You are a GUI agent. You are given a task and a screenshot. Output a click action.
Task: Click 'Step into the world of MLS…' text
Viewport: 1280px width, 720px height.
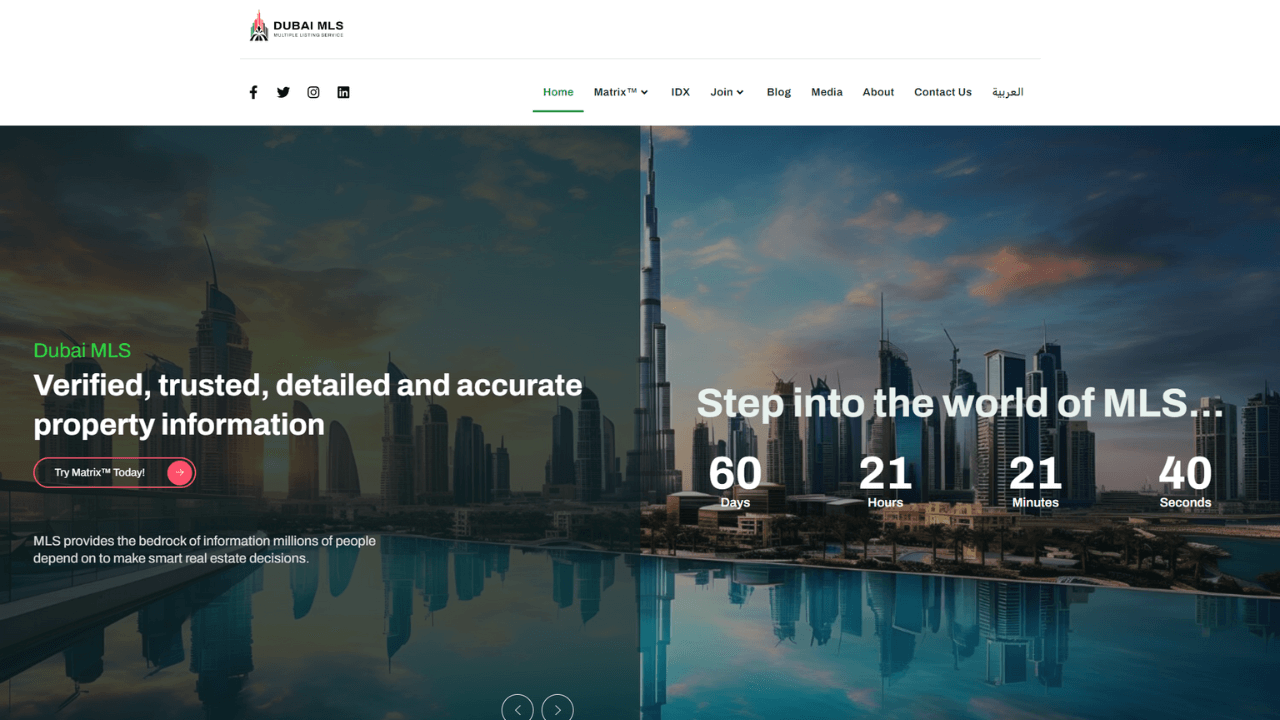coord(960,404)
